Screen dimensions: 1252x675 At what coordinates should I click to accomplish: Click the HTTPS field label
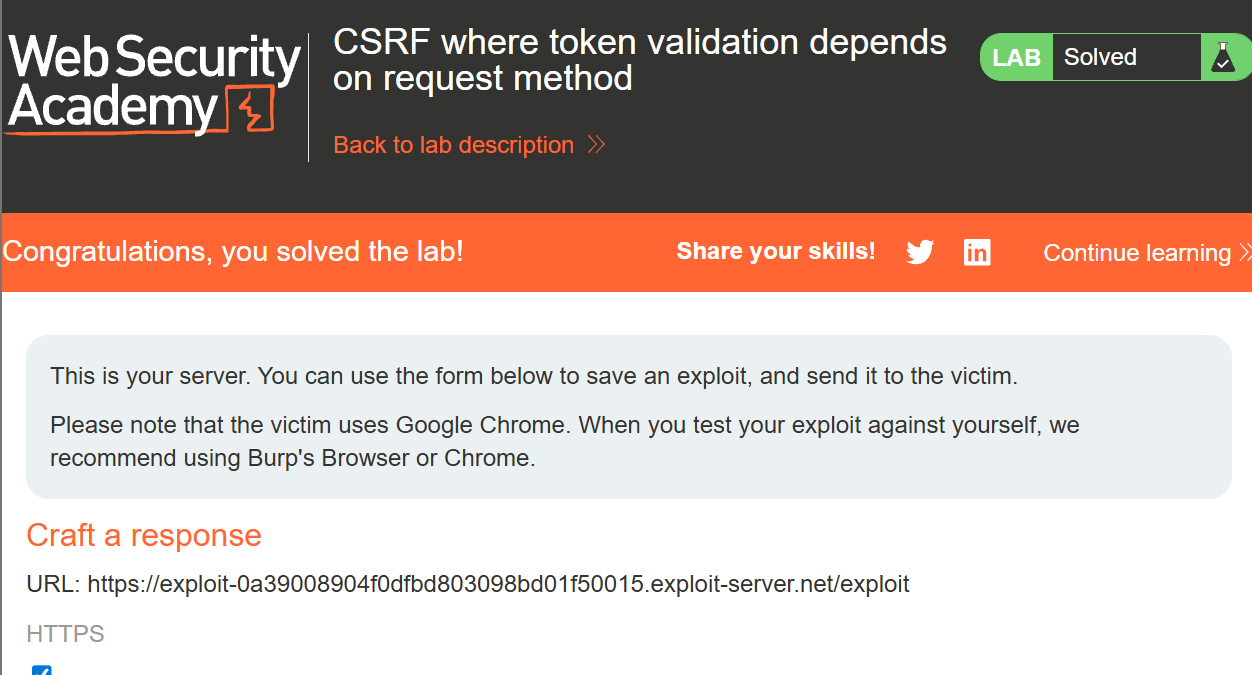[x=65, y=634]
